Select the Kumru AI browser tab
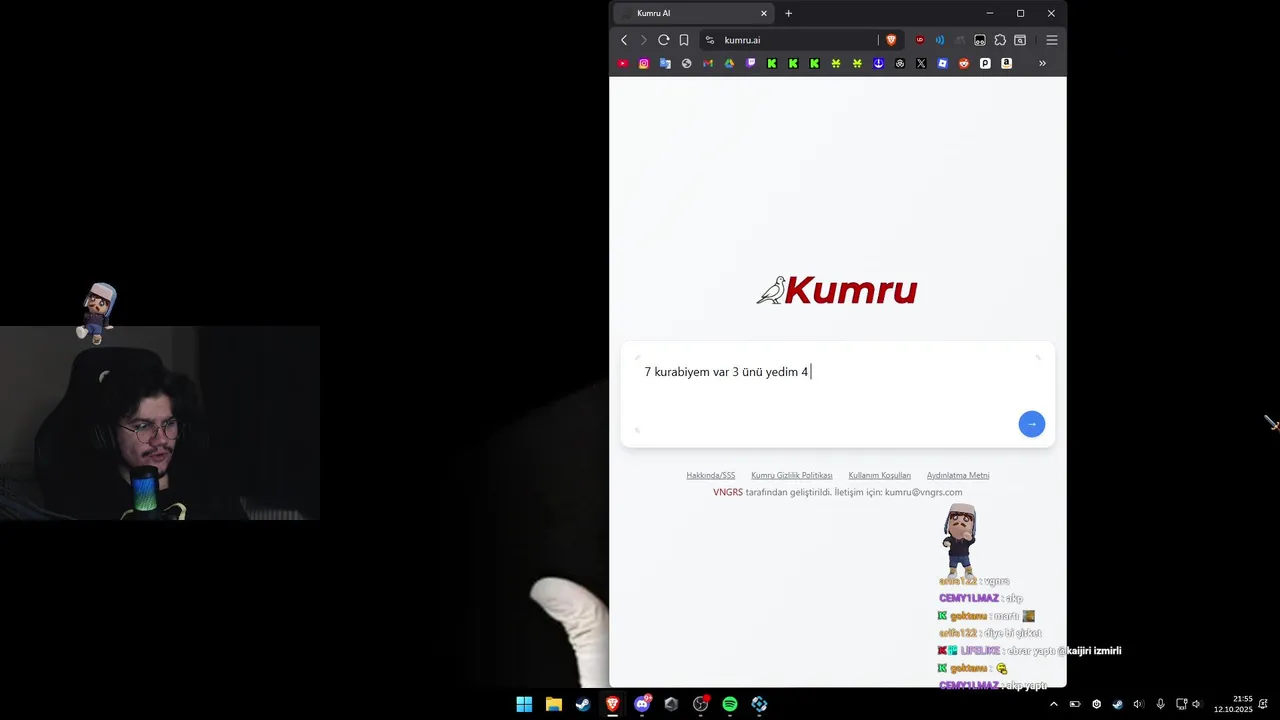Viewport: 1280px width, 720px height. tap(692, 13)
